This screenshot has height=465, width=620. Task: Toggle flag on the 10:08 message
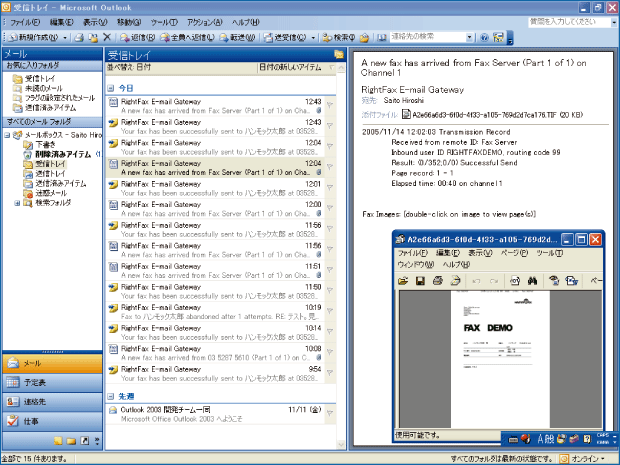(x=330, y=352)
